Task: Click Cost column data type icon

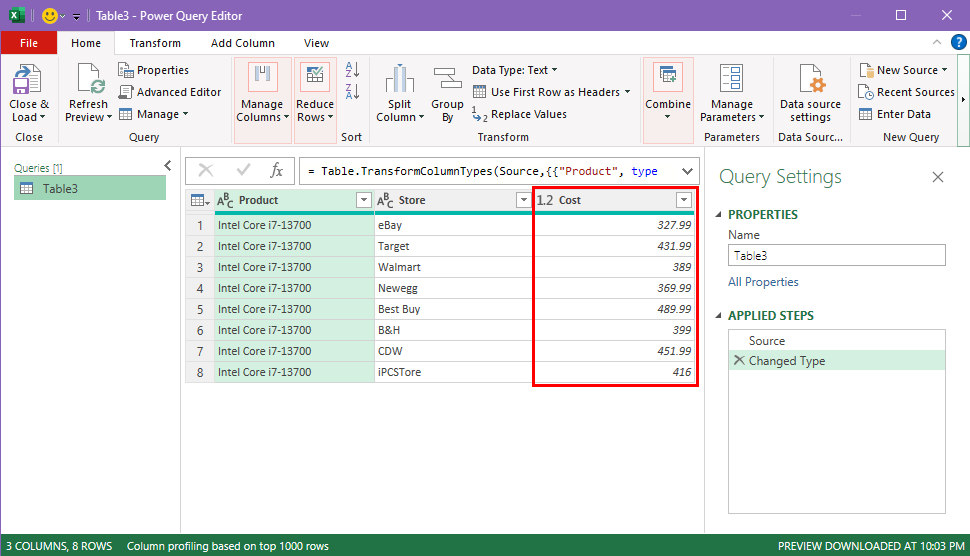Action: (545, 200)
